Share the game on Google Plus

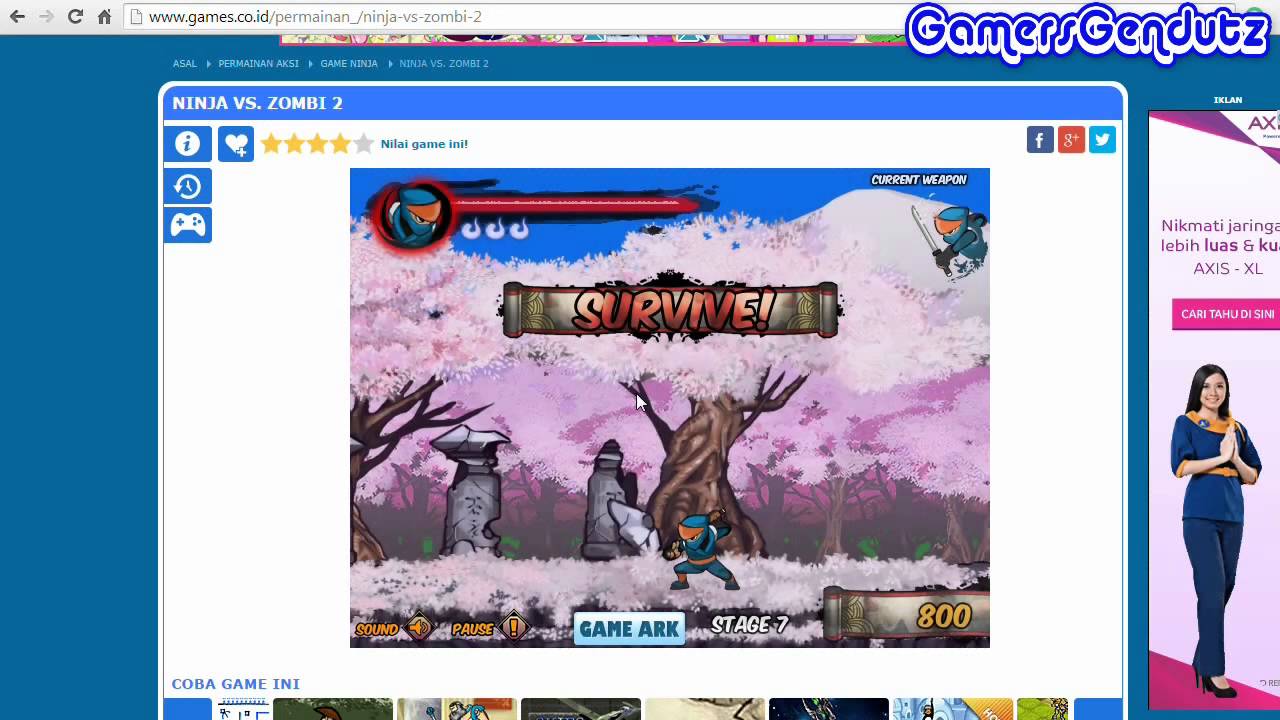pyautogui.click(x=1071, y=140)
